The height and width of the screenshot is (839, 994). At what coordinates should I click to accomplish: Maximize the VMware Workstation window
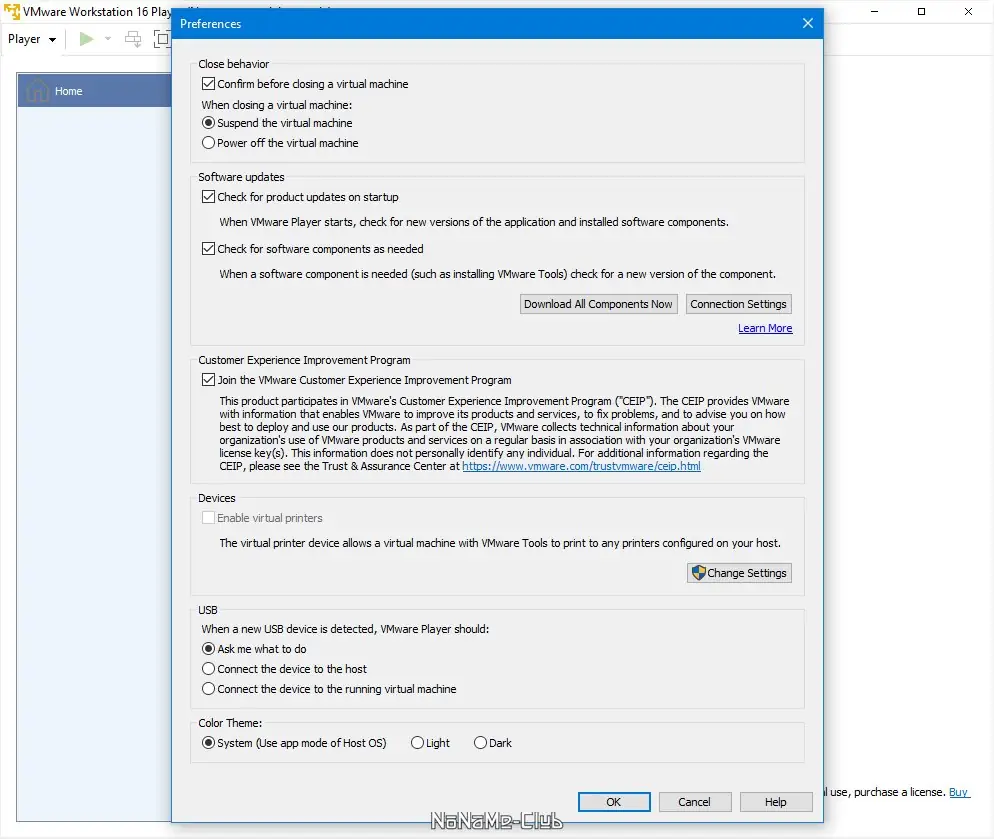[921, 11]
